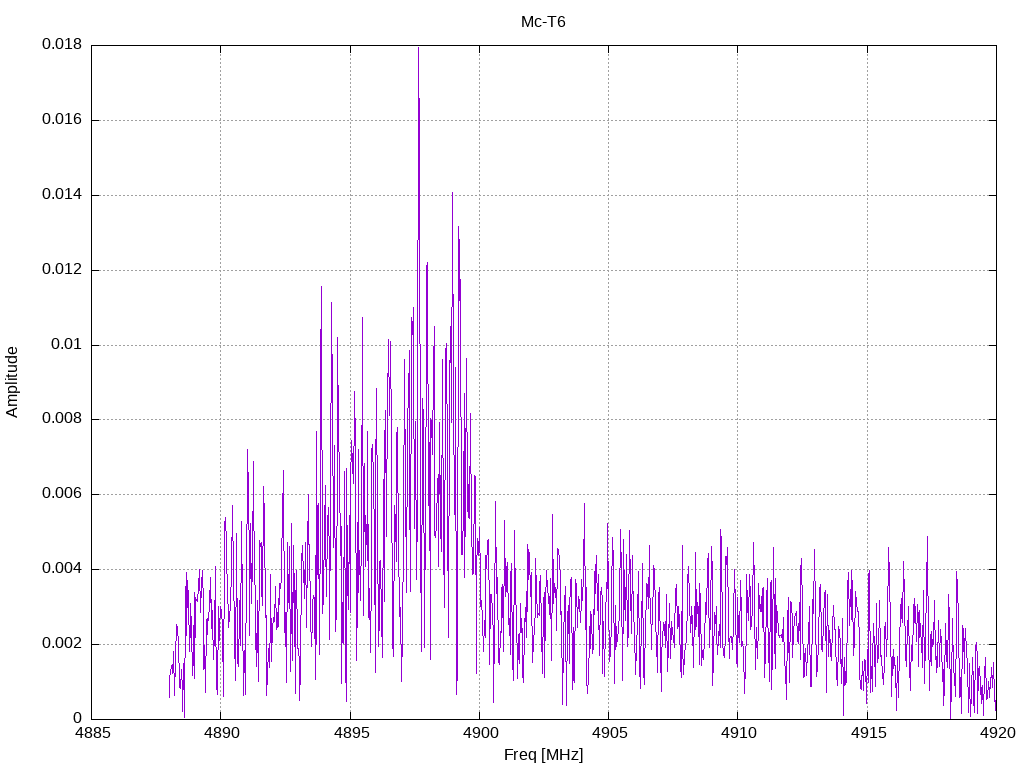Click the 0 y-axis tick label
The height and width of the screenshot is (768, 1024).
pos(78,718)
